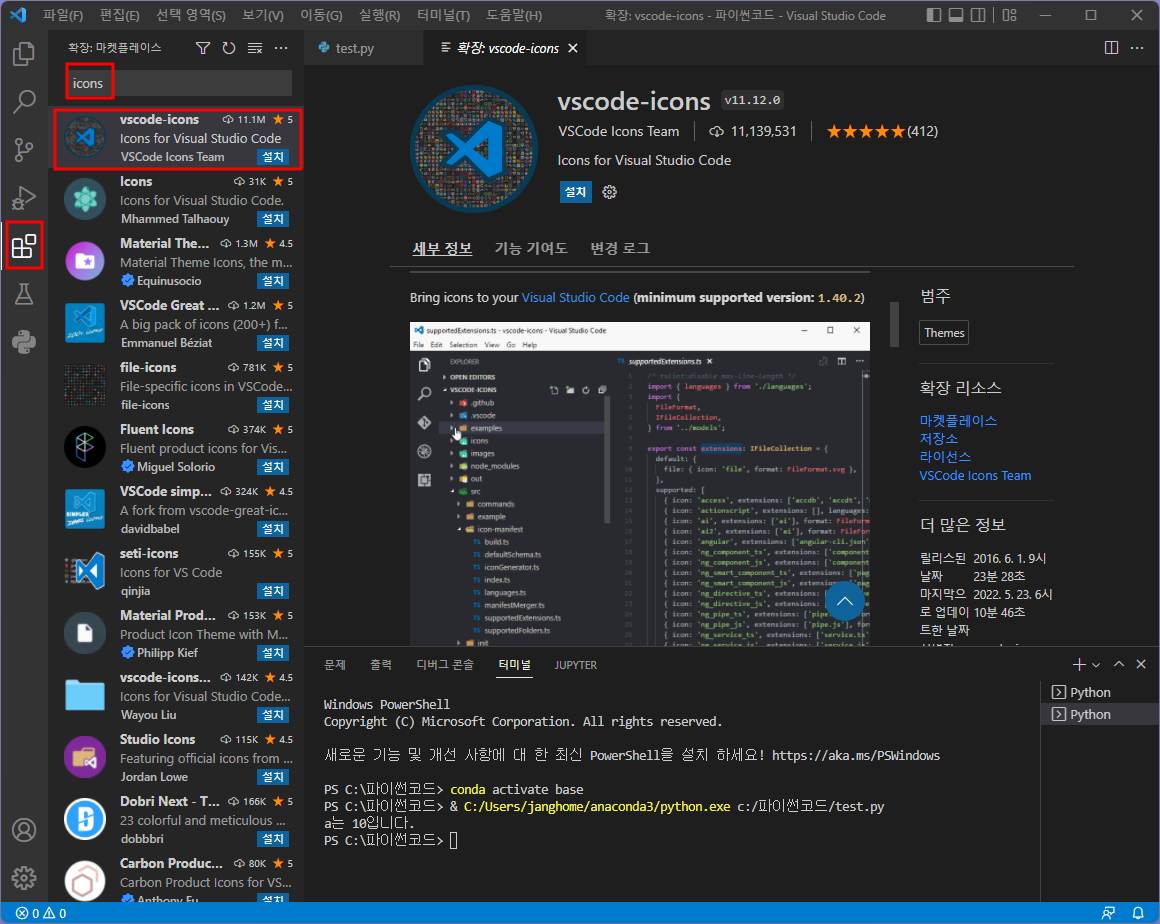Click the 412 star rating

[882, 132]
